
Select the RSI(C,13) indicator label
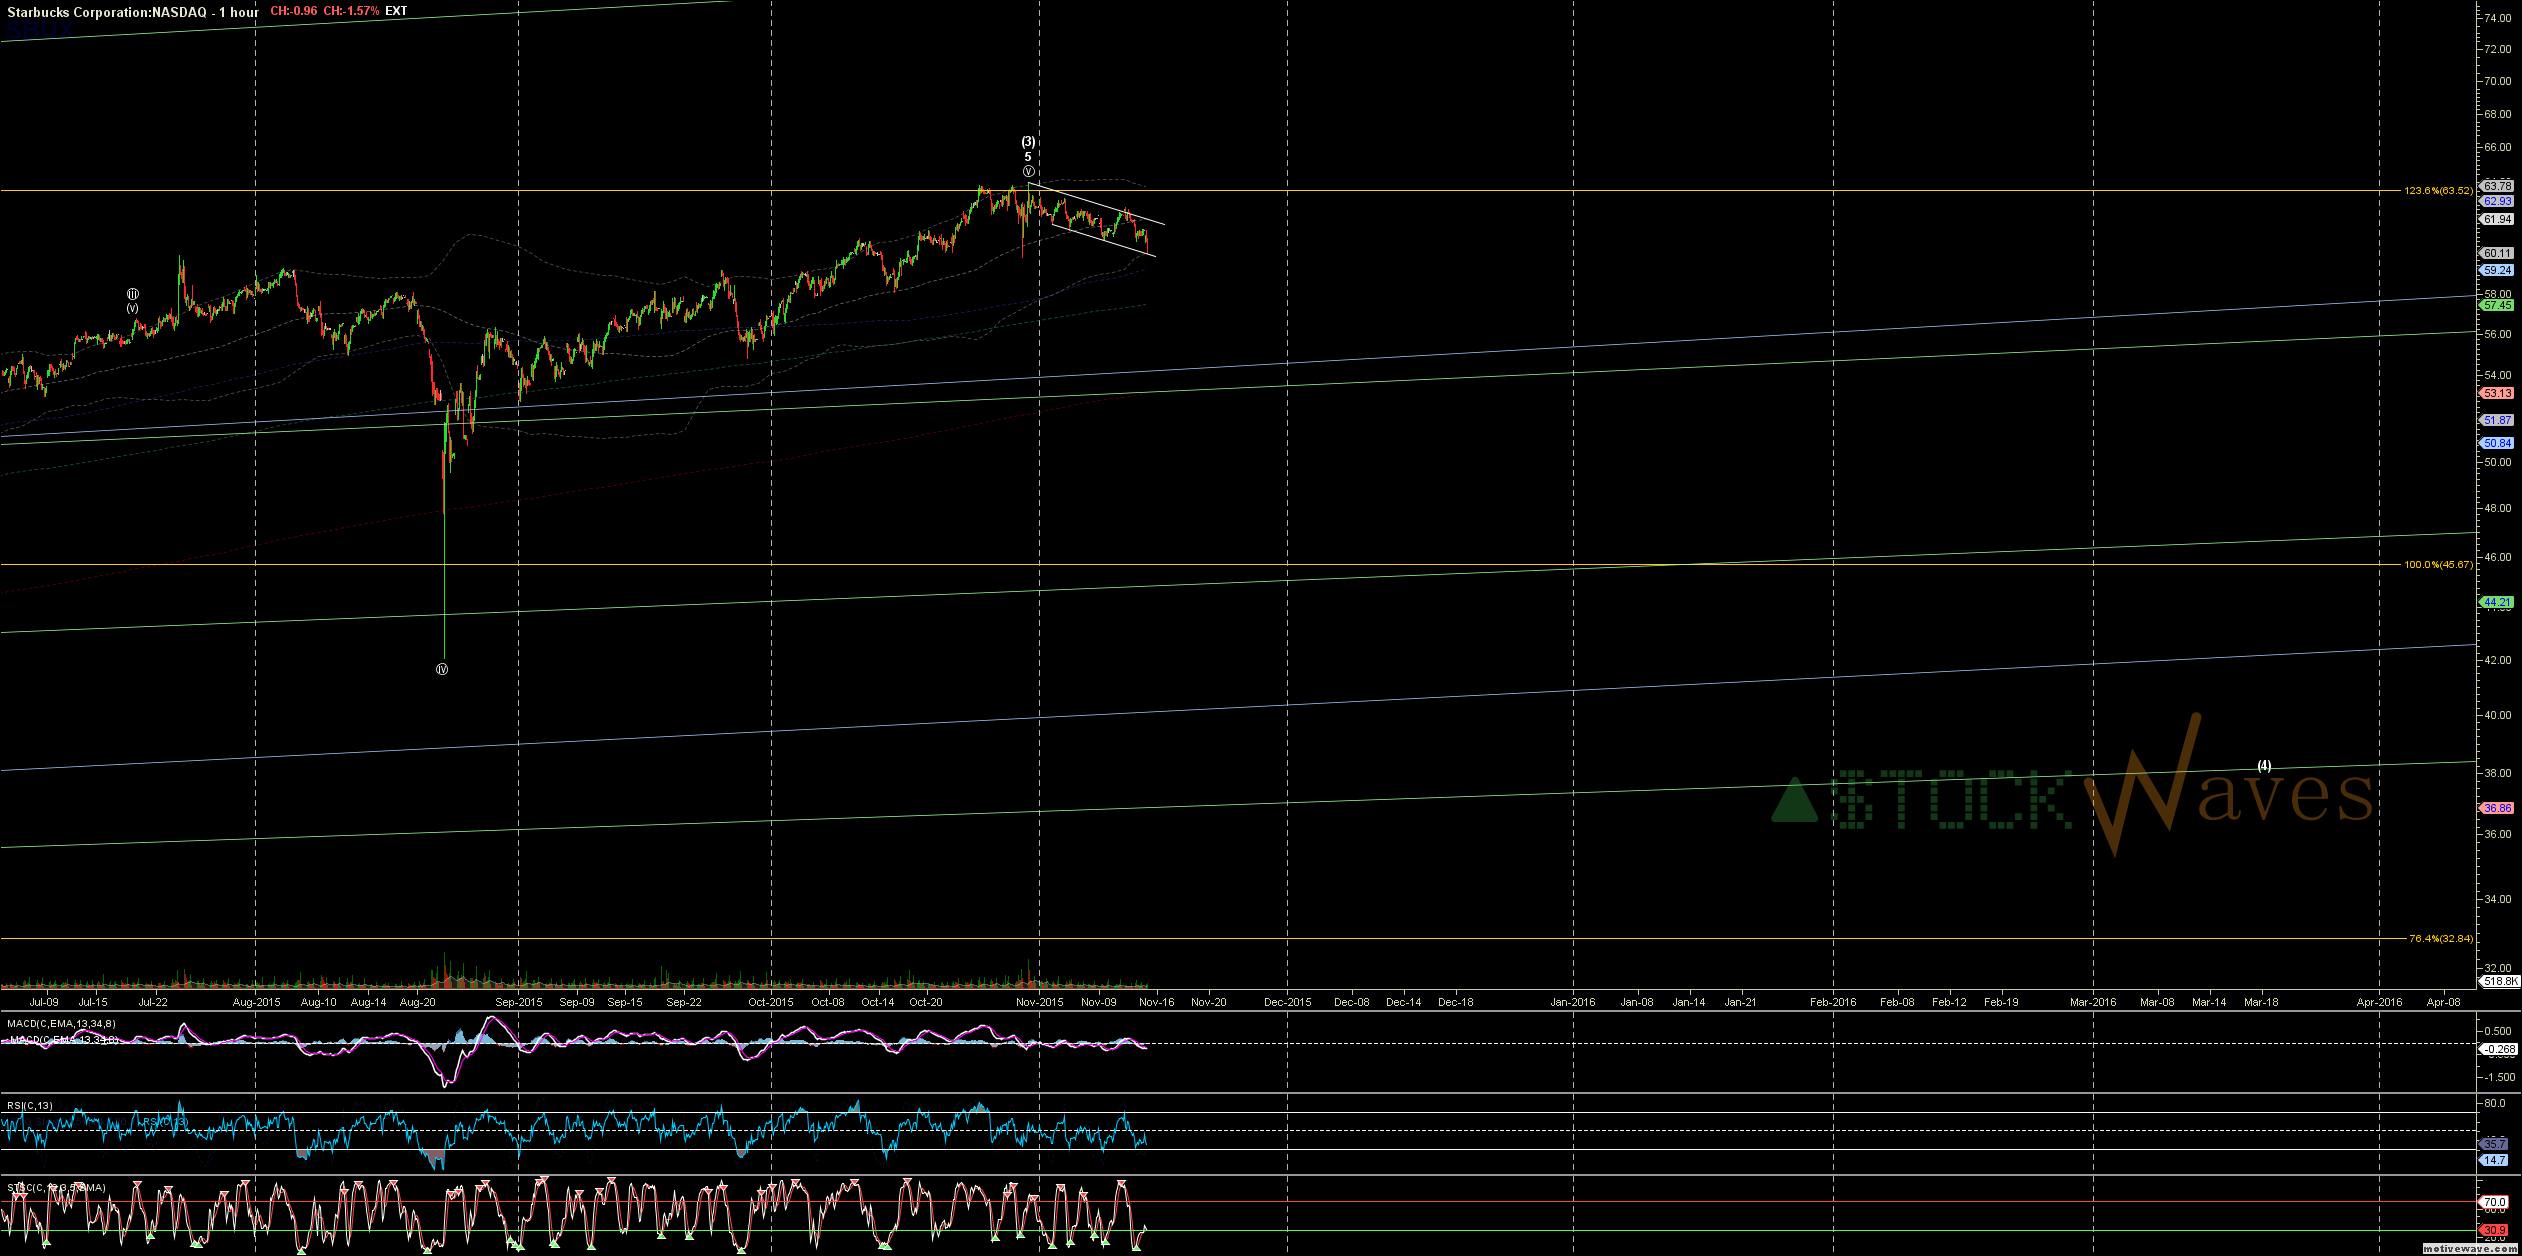30,1105
